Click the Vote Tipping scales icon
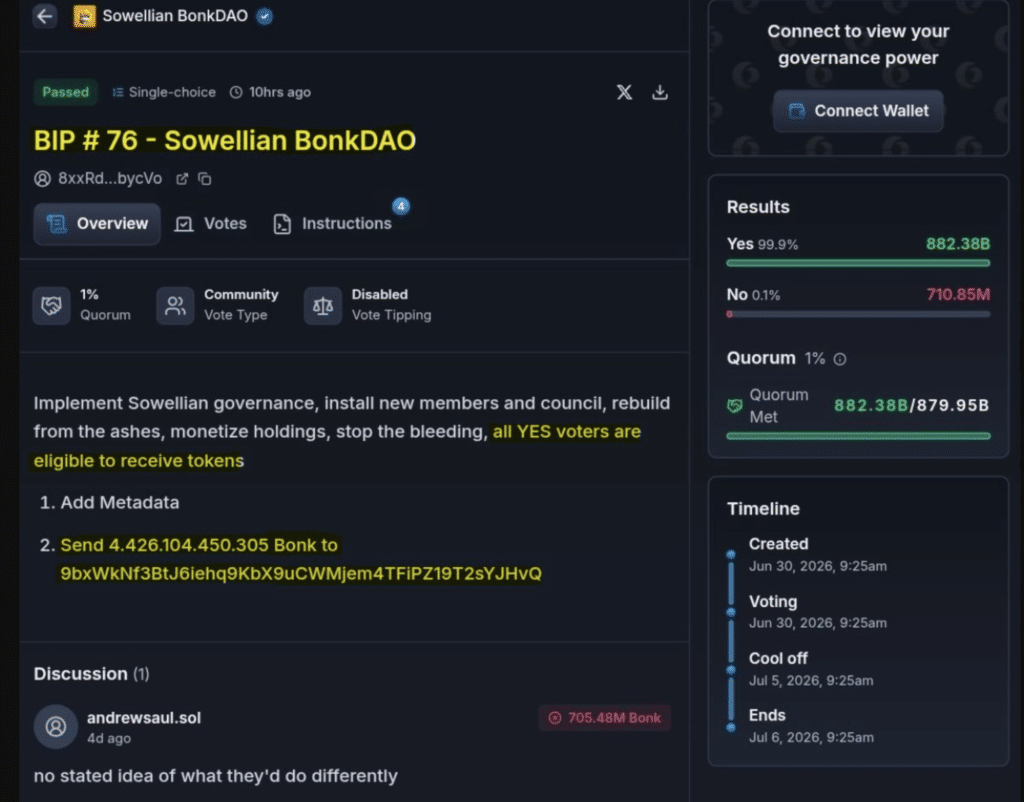The width and height of the screenshot is (1024, 802). 323,305
